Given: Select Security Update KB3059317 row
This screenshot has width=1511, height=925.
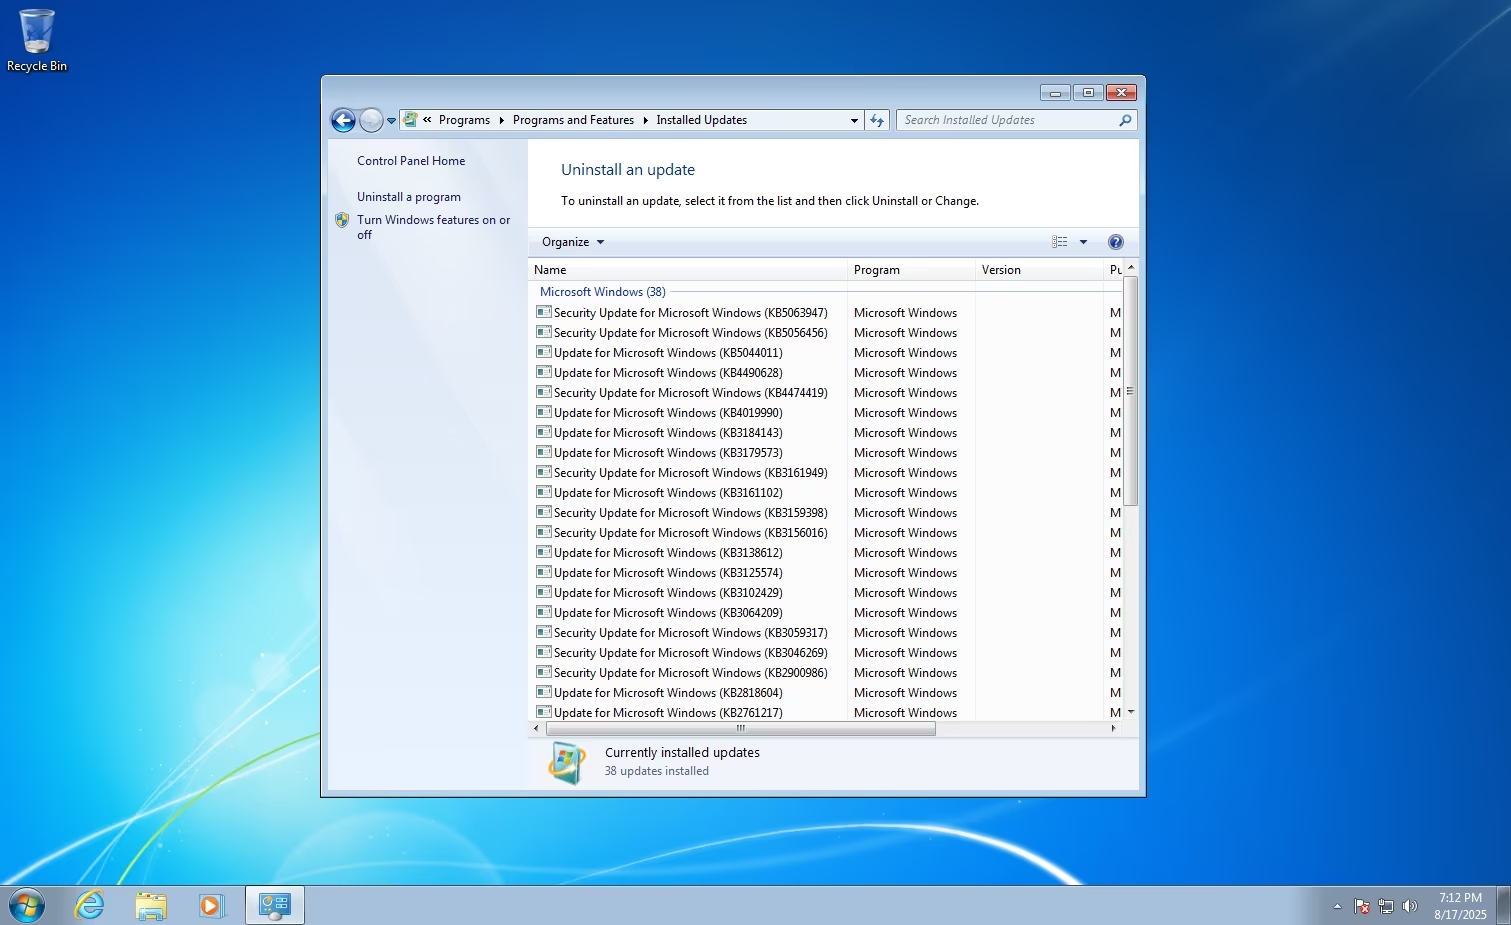Looking at the screenshot, I should pyautogui.click(x=826, y=633).
